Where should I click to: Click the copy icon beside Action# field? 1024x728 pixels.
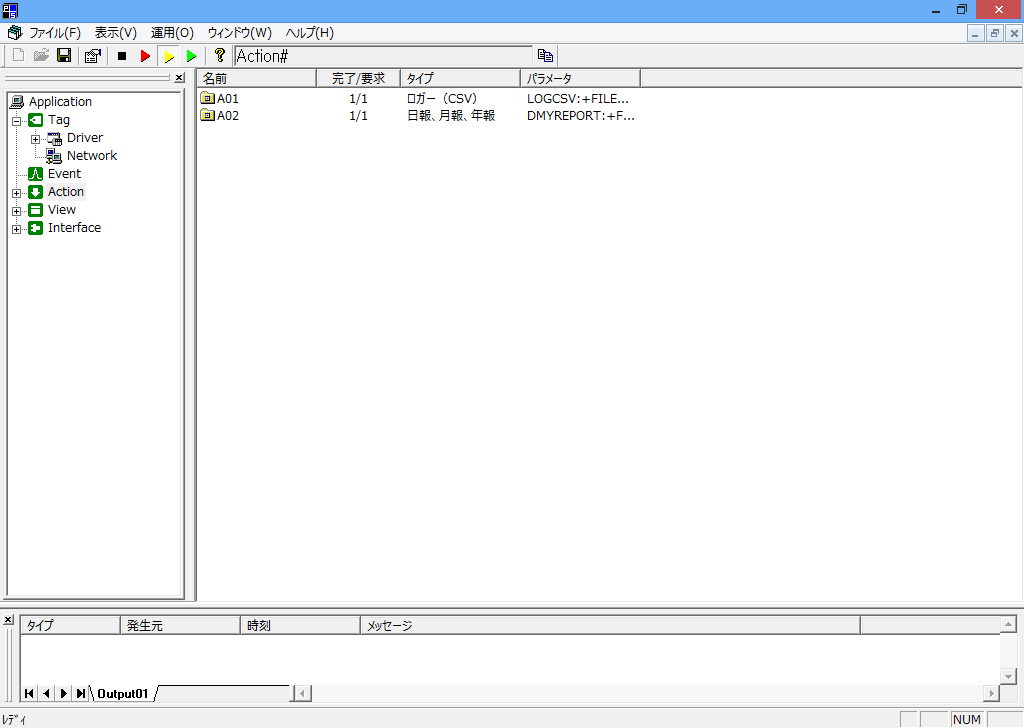545,56
